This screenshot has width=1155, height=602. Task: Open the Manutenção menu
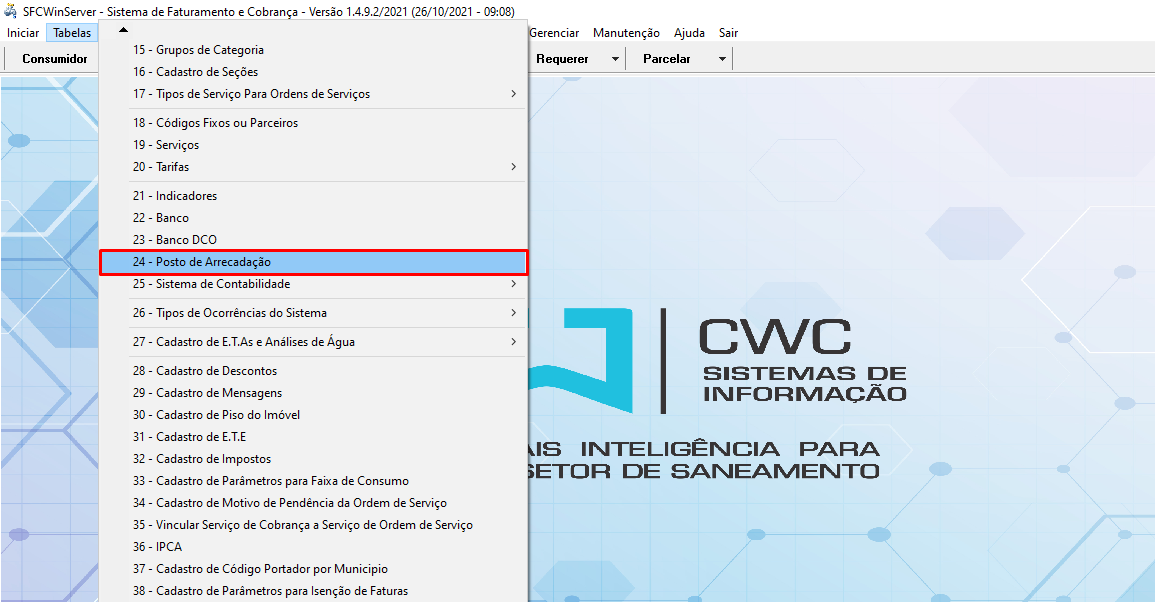626,33
